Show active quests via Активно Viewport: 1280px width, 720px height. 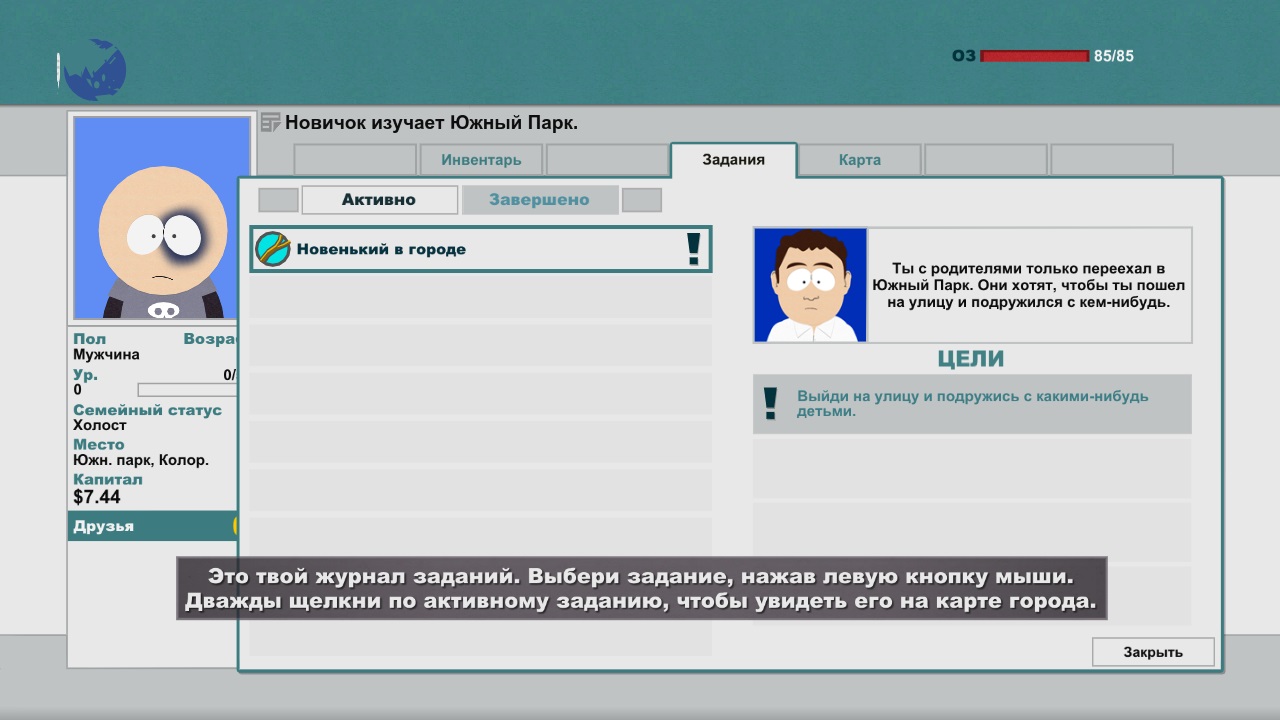tap(379, 200)
